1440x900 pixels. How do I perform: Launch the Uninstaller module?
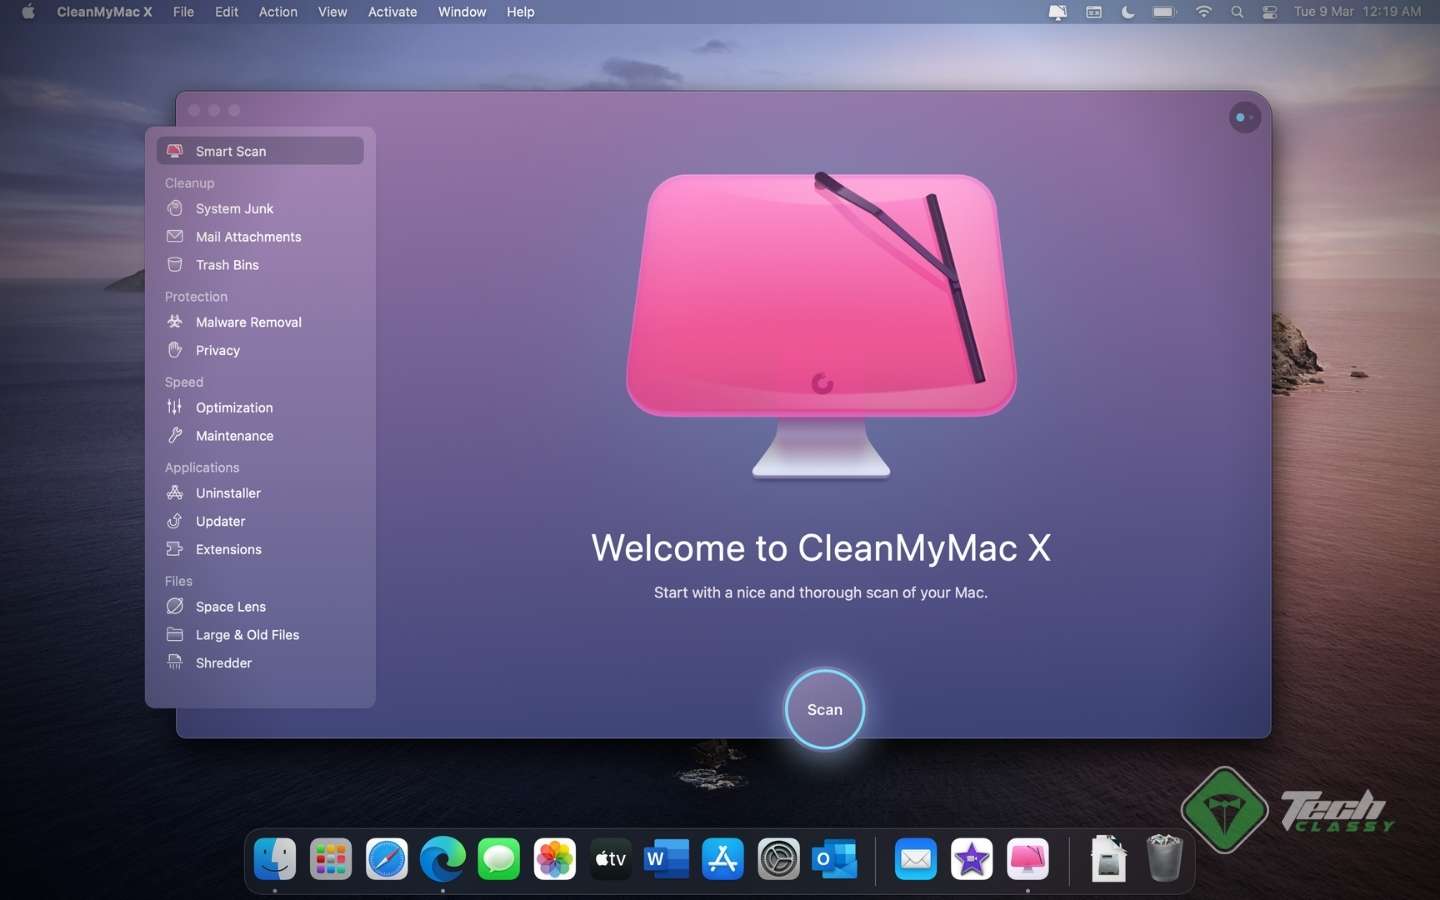click(227, 493)
